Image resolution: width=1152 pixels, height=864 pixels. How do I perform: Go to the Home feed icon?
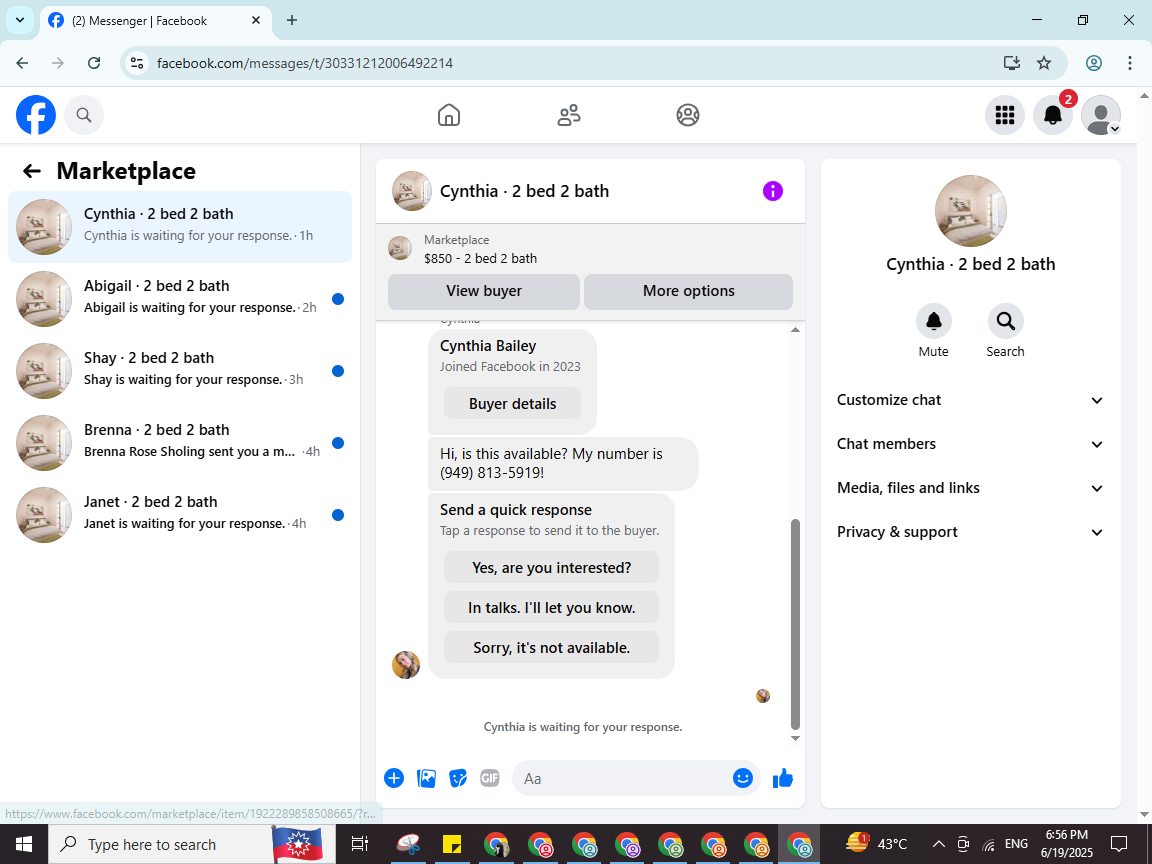click(x=449, y=115)
